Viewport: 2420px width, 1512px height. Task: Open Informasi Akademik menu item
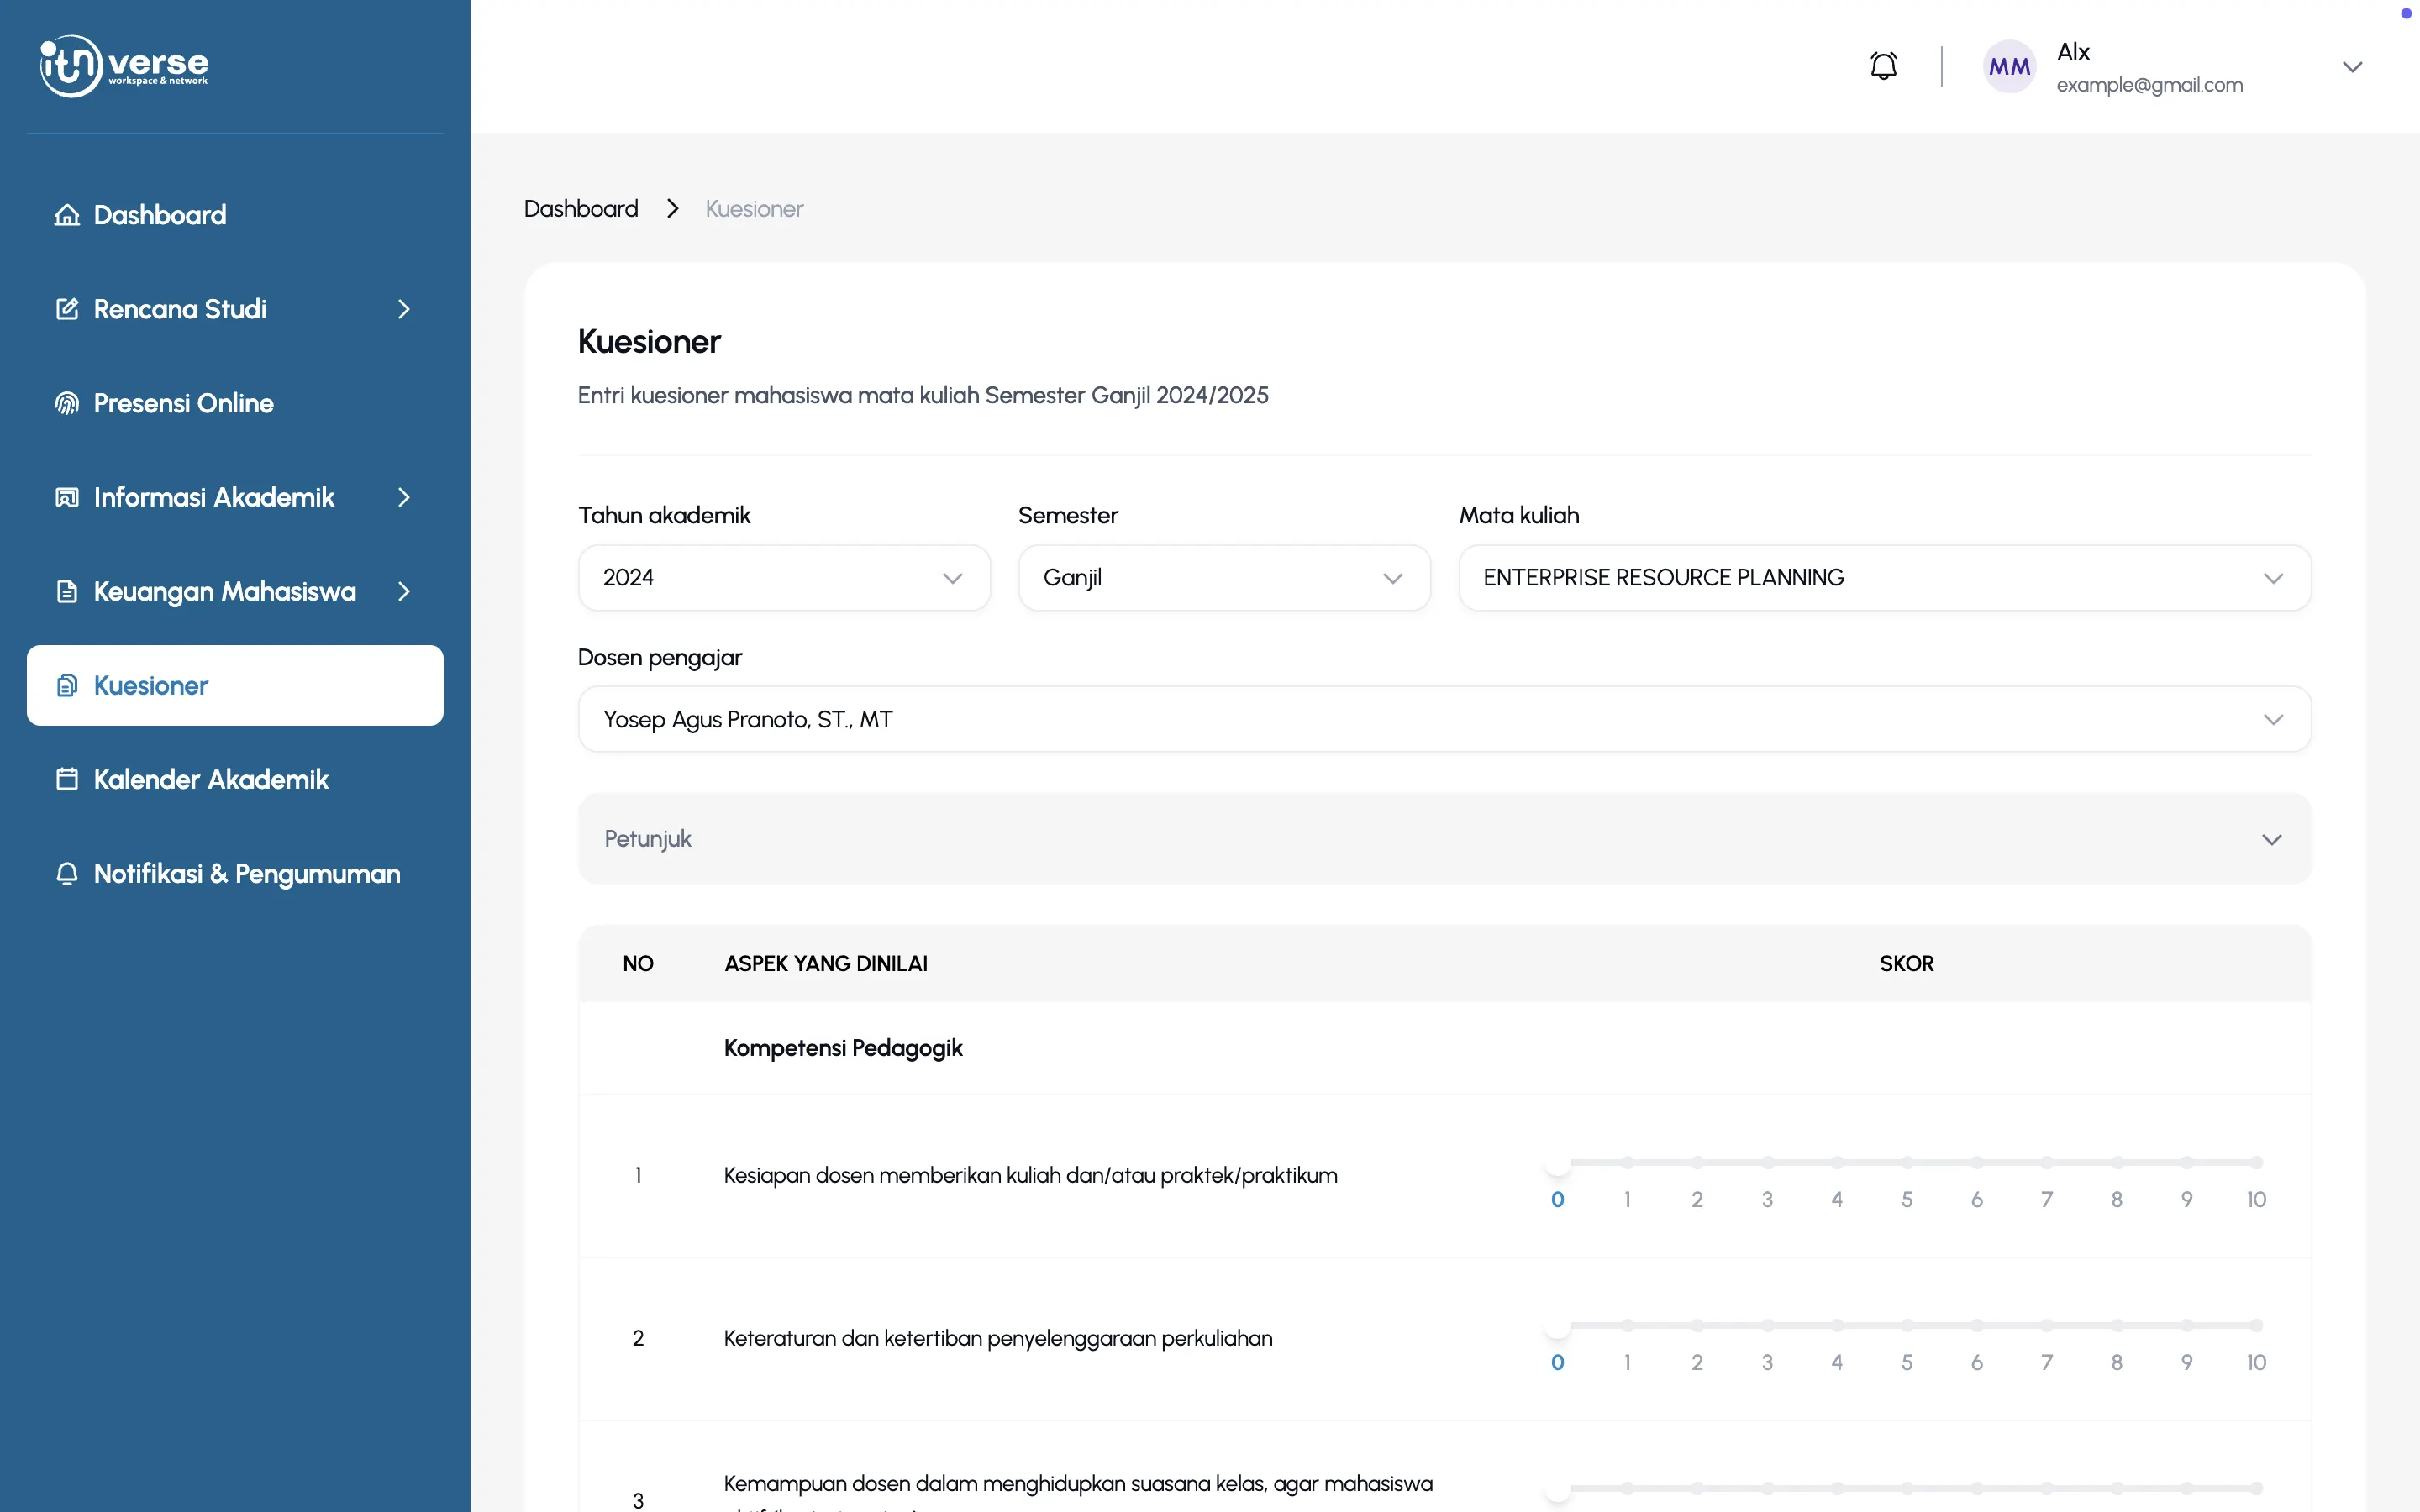[235, 497]
